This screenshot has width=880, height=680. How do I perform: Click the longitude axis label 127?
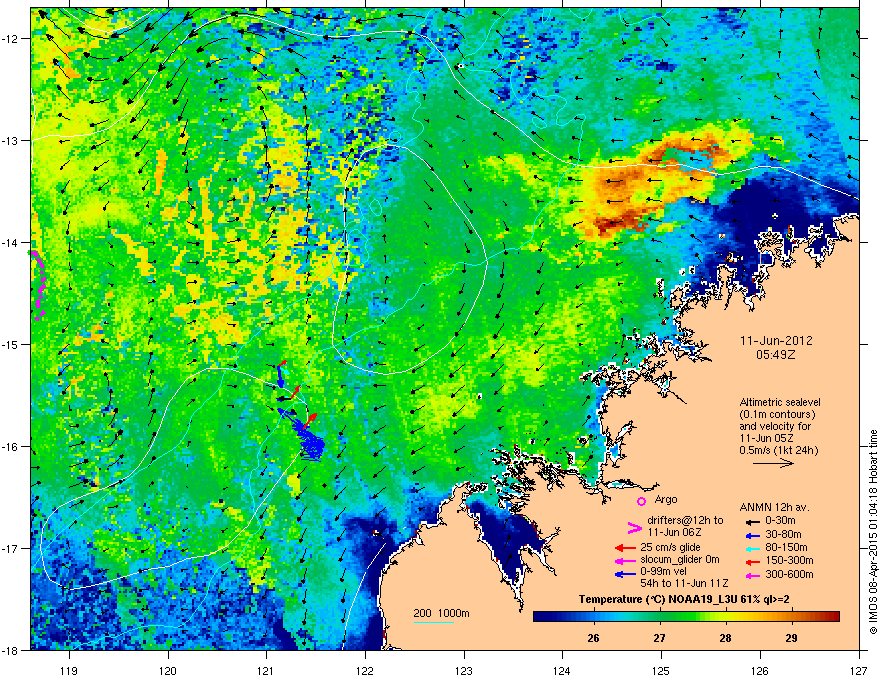point(859,670)
